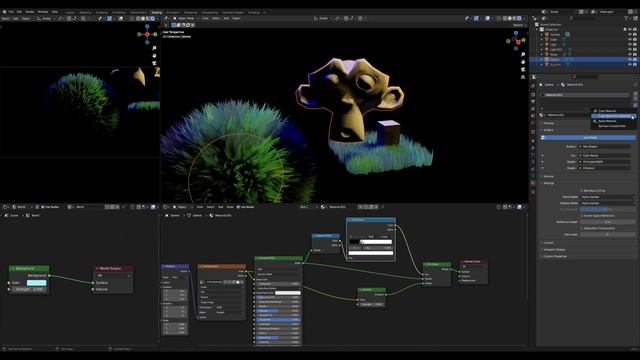Open the Render properties tab icon
Viewport: 640px width, 360px height.
point(533,95)
